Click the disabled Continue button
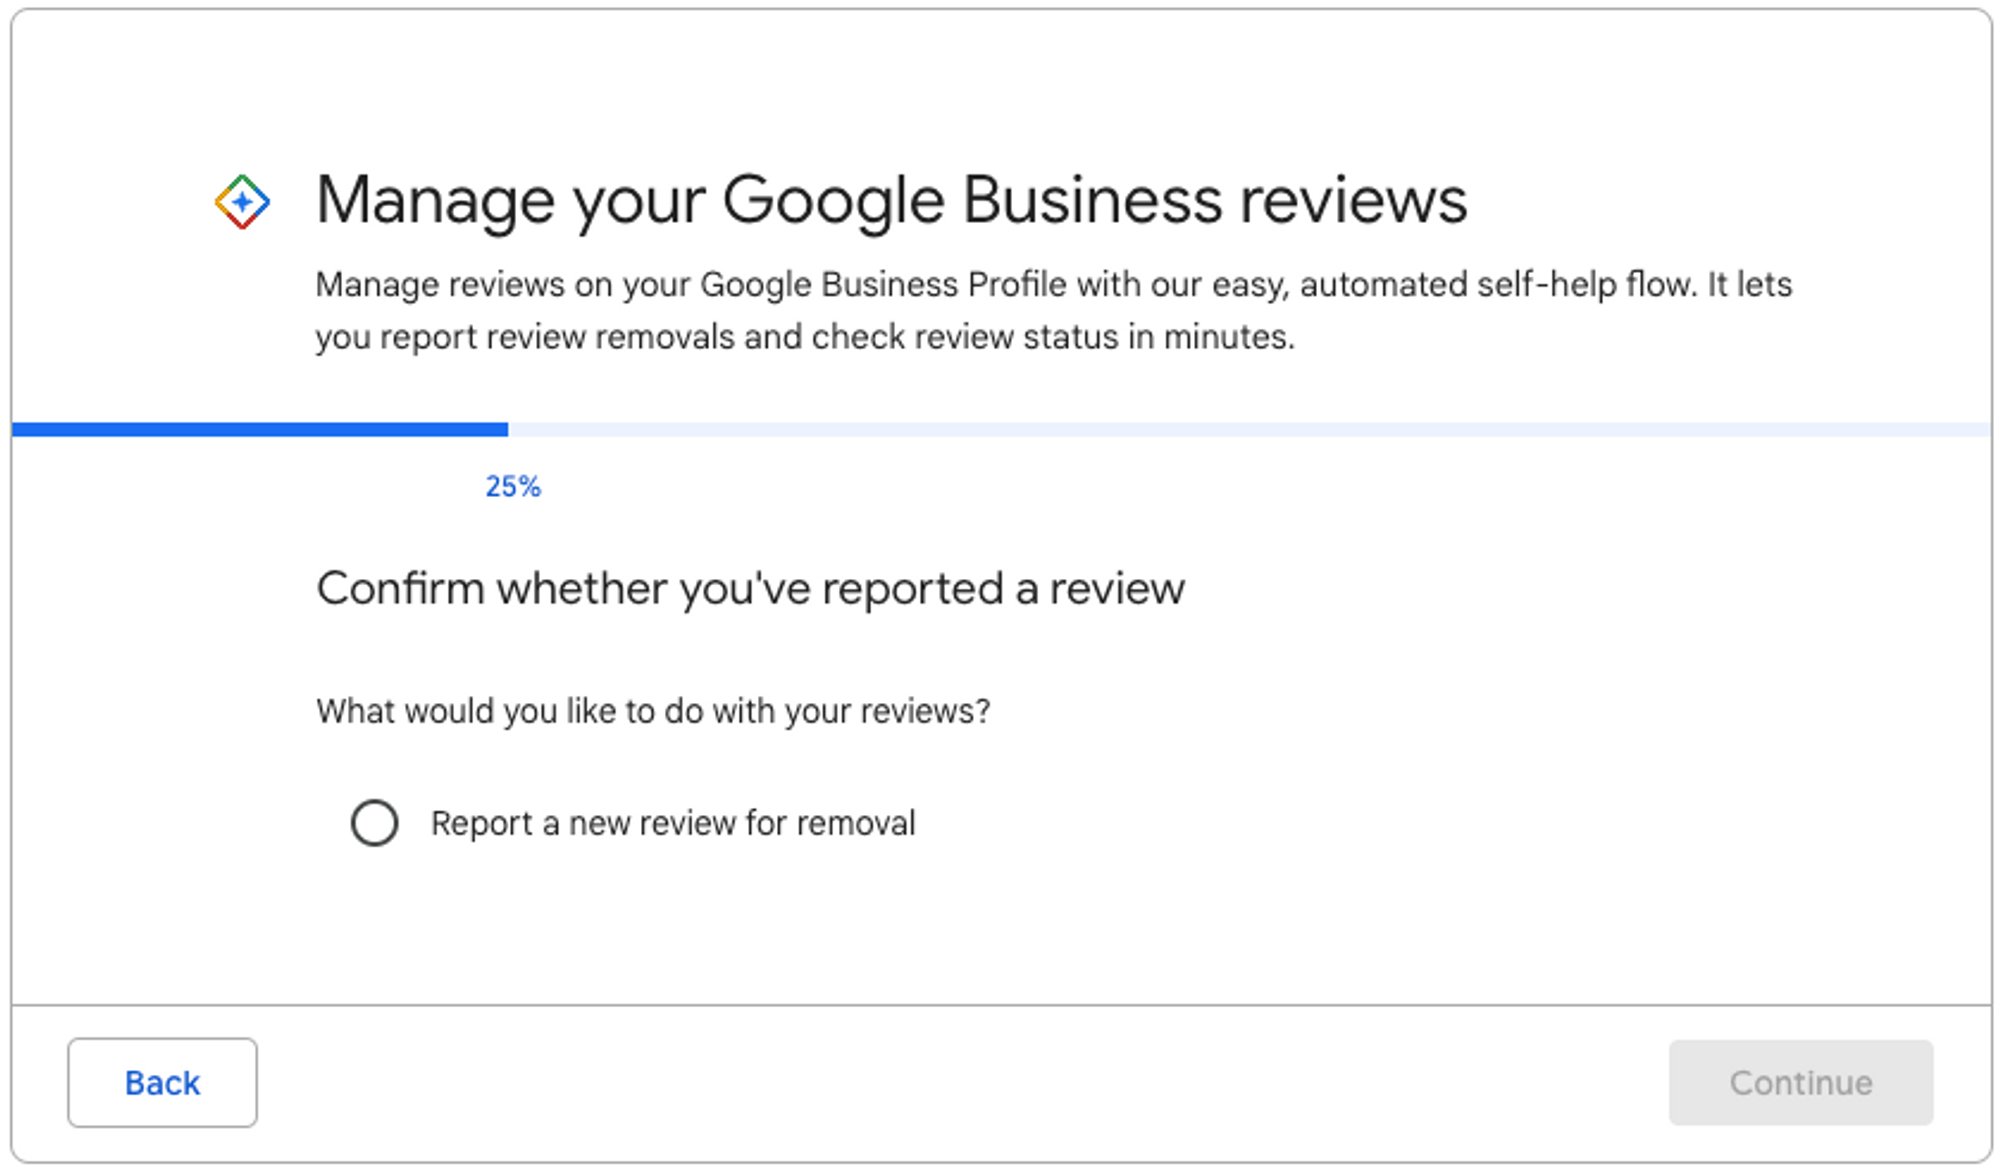This screenshot has width=2000, height=1170. 1798,1082
